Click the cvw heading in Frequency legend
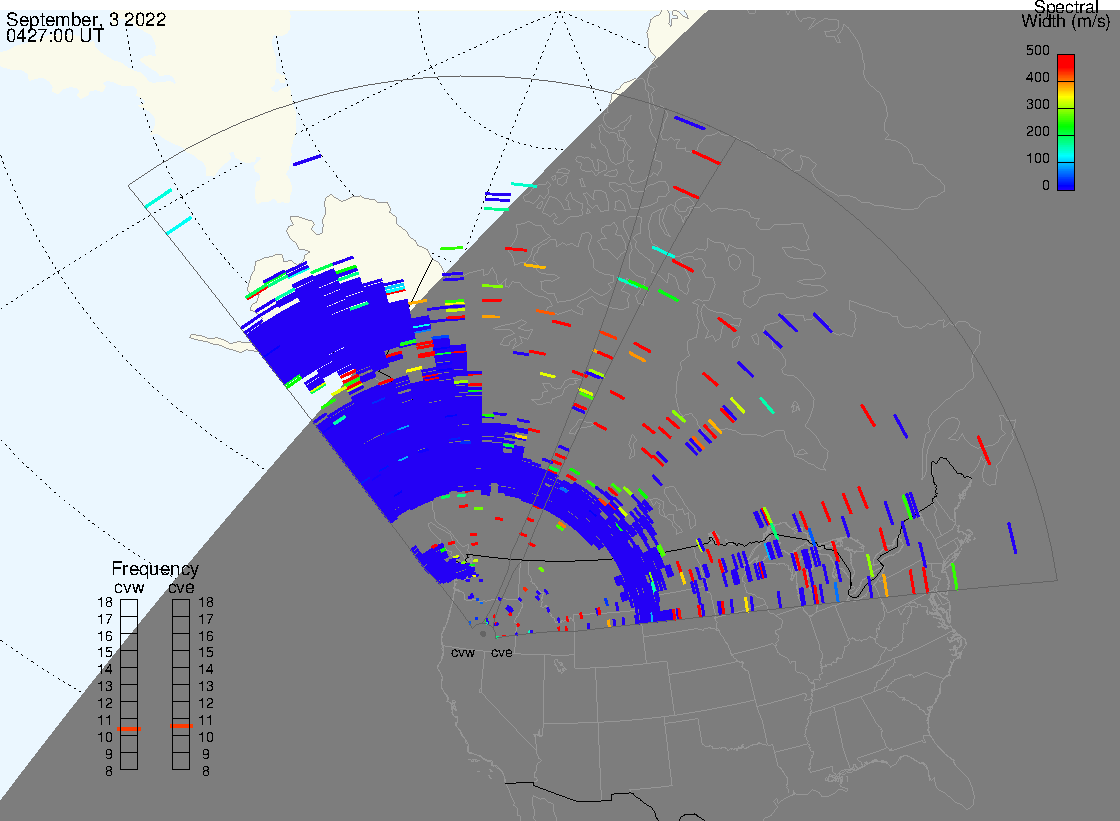Screen dimensions: 1120x821 [129, 588]
